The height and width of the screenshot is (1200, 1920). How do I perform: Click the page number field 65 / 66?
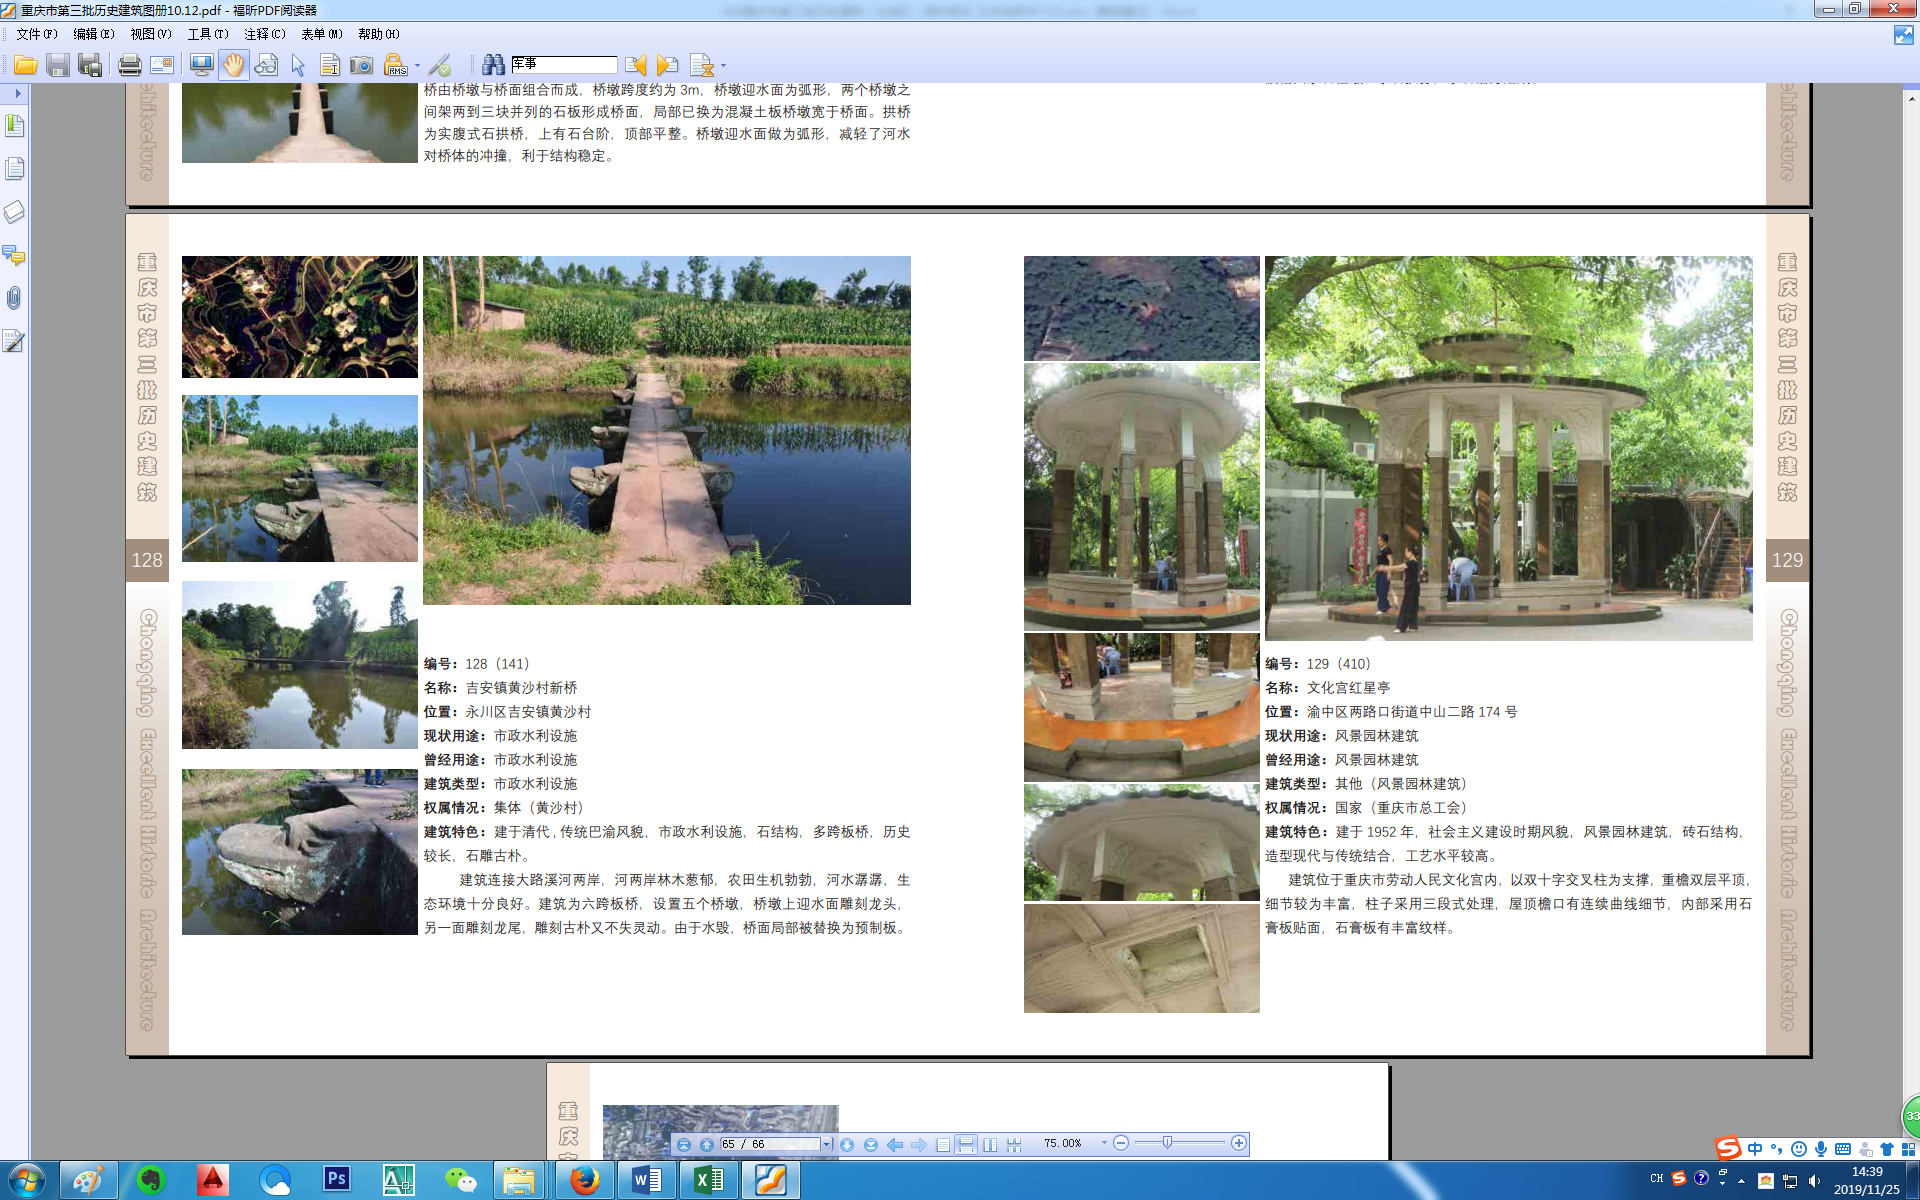770,1144
